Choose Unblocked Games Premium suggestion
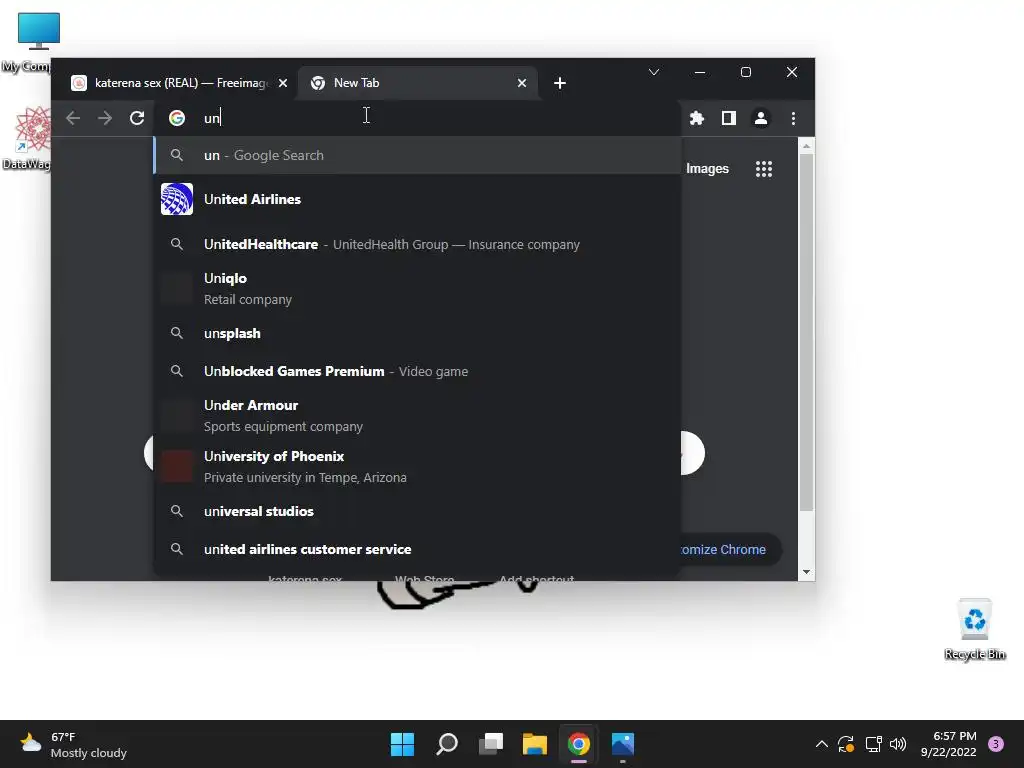The width and height of the screenshot is (1024, 768). tap(417, 371)
